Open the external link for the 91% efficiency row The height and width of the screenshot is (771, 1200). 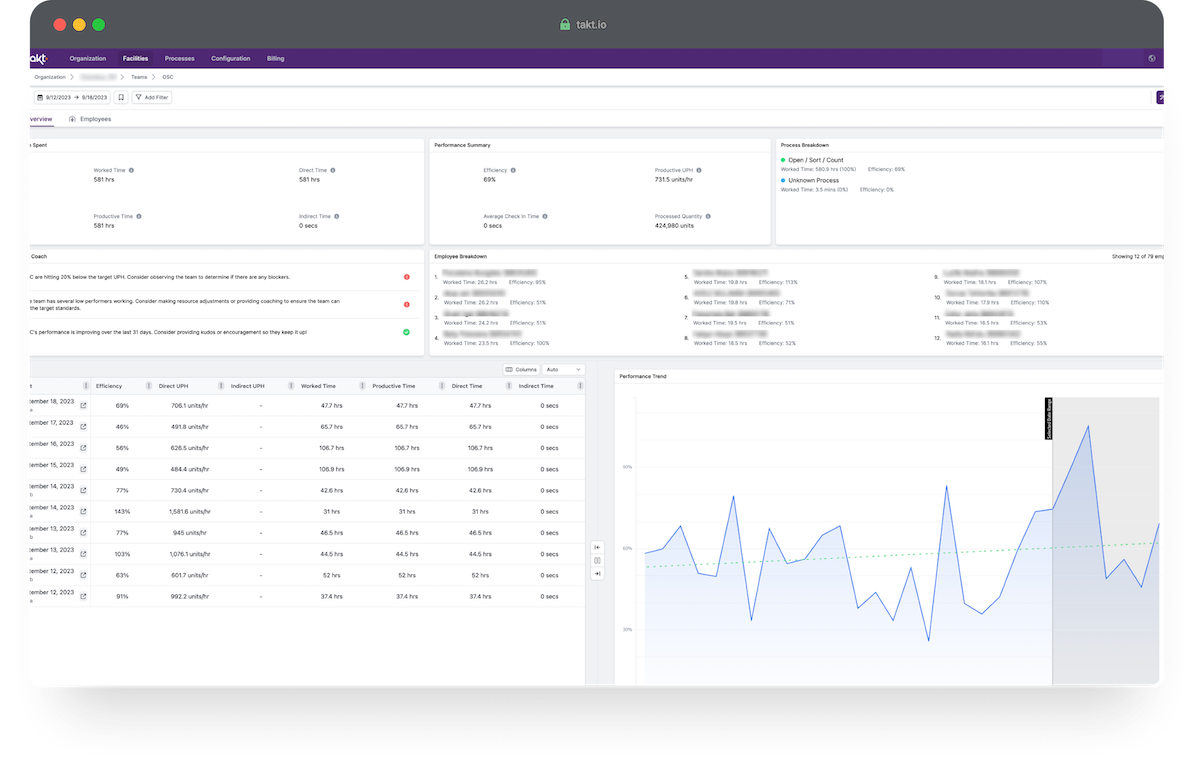(x=84, y=597)
